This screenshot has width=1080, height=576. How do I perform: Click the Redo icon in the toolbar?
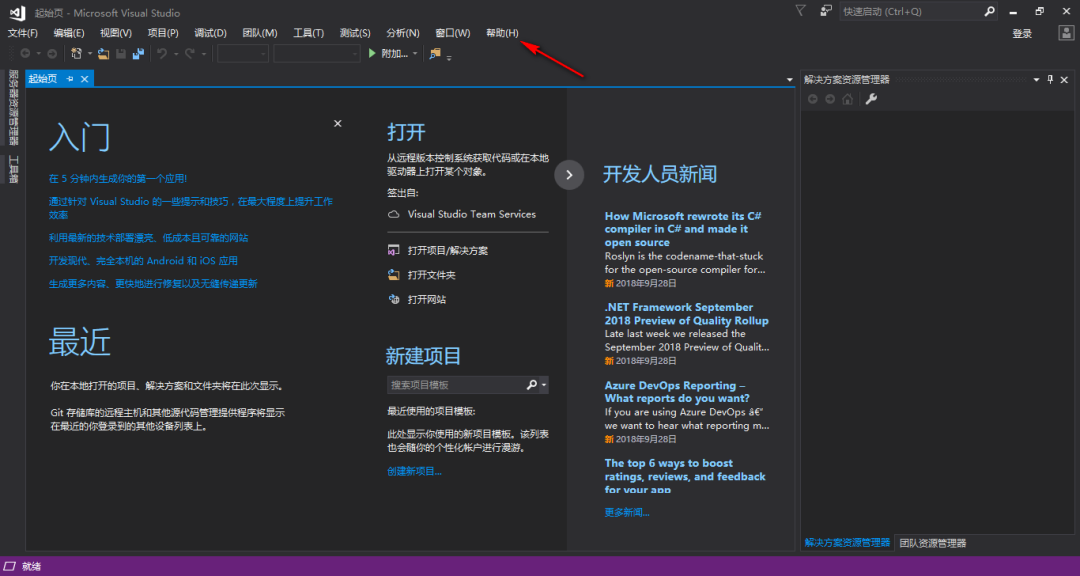point(191,53)
